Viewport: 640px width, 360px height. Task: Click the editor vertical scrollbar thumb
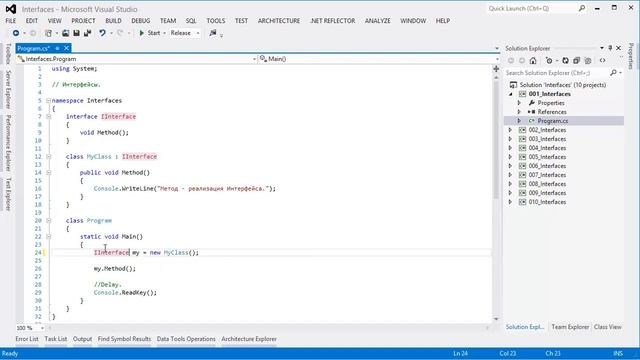pyautogui.click(x=496, y=139)
